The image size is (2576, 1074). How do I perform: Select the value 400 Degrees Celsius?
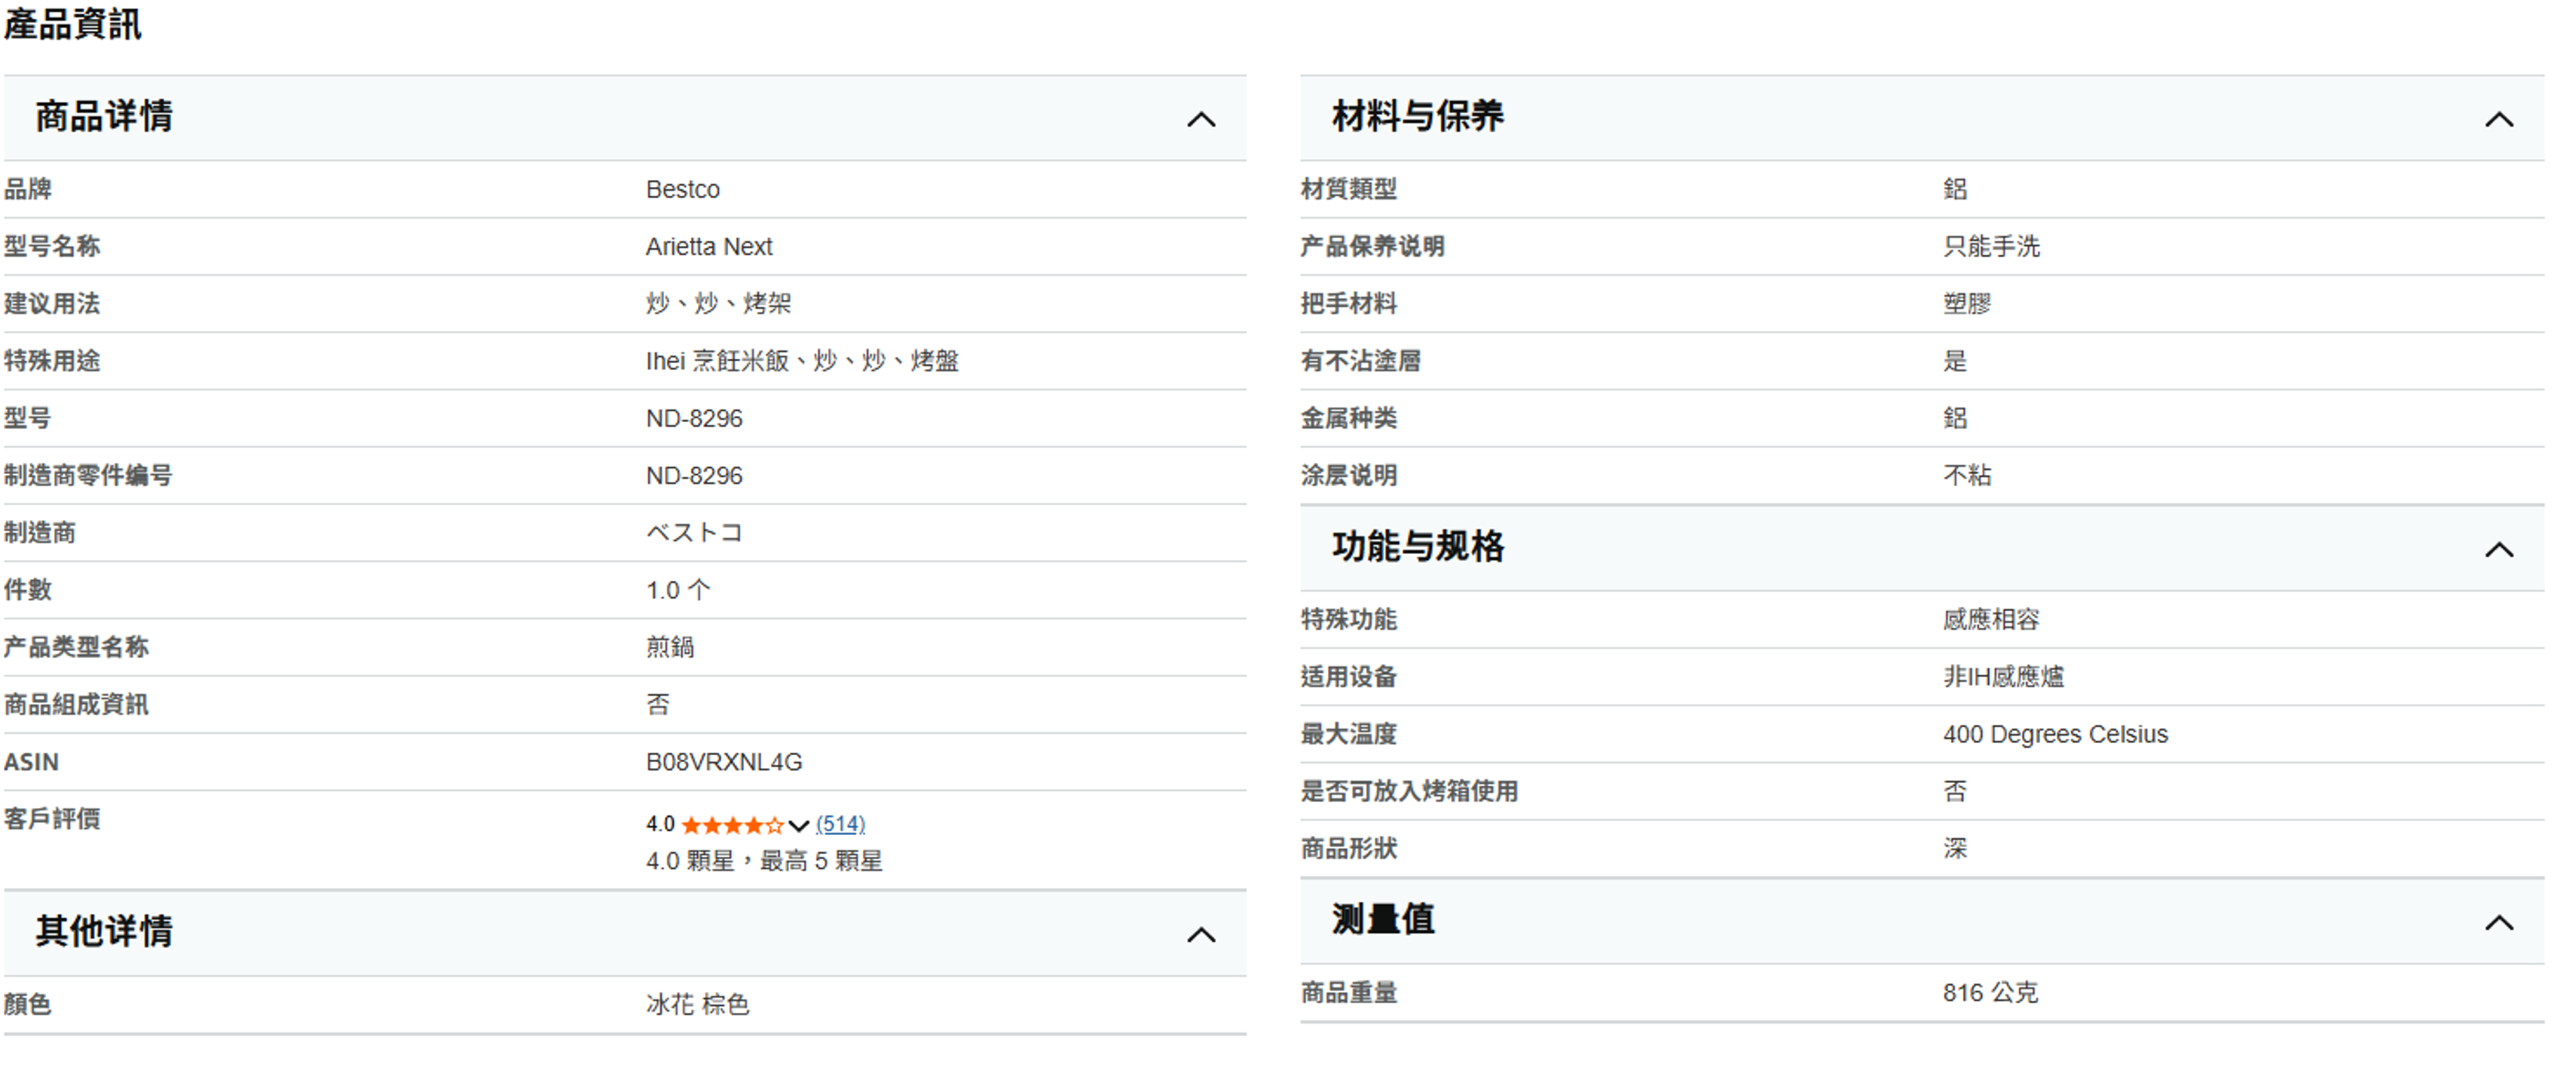click(x=2055, y=734)
